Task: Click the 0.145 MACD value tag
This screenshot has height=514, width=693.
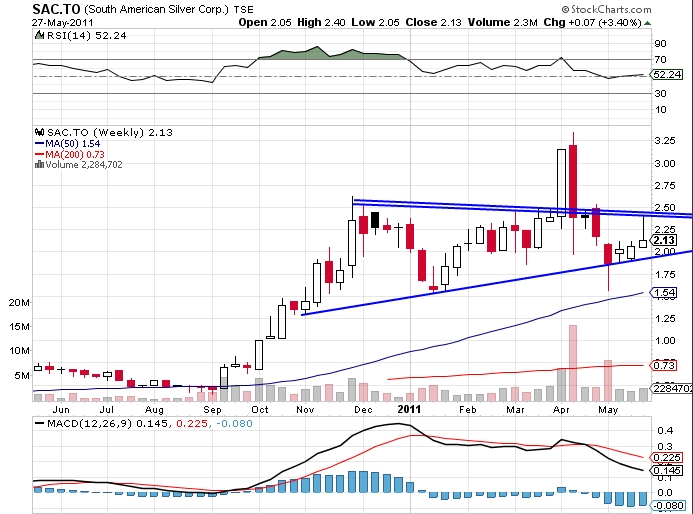Action: (666, 471)
